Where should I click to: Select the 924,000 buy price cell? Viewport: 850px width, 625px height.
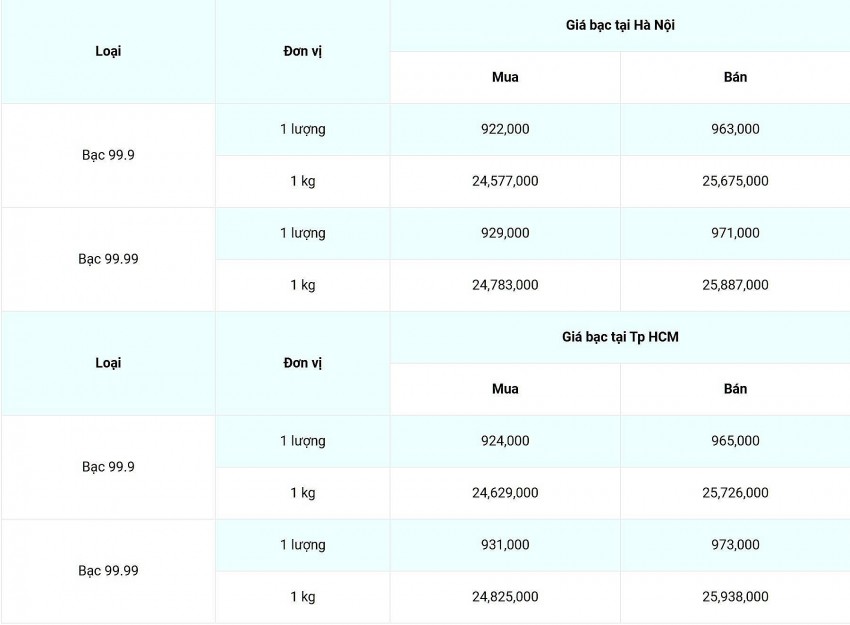(505, 441)
